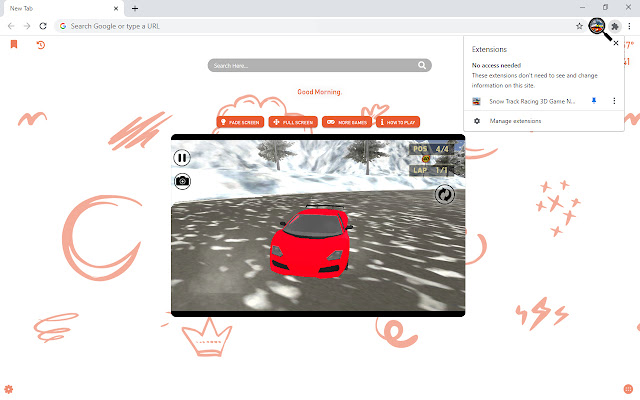Screen dimensions: 640x400
Task: Click the Extensions puzzle piece icon
Action: pyautogui.click(x=612, y=25)
